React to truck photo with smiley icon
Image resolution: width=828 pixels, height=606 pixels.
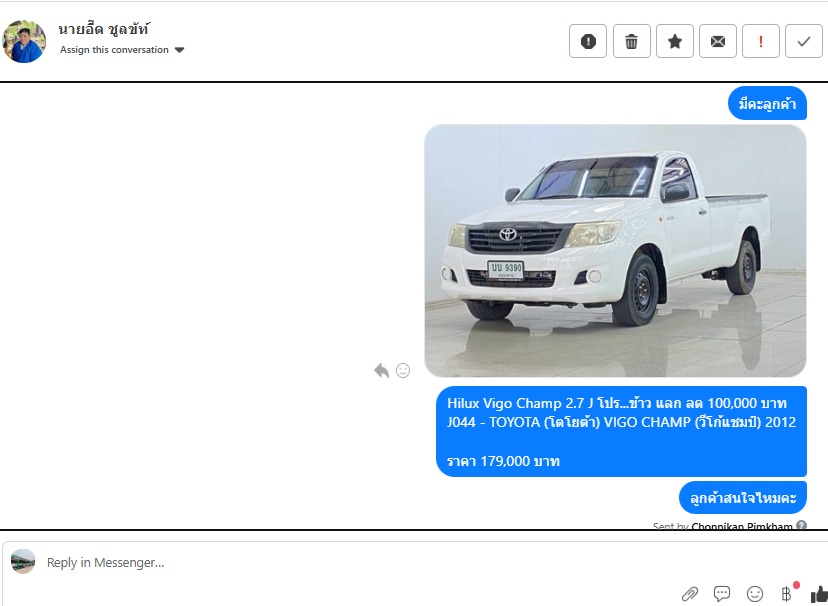(403, 371)
